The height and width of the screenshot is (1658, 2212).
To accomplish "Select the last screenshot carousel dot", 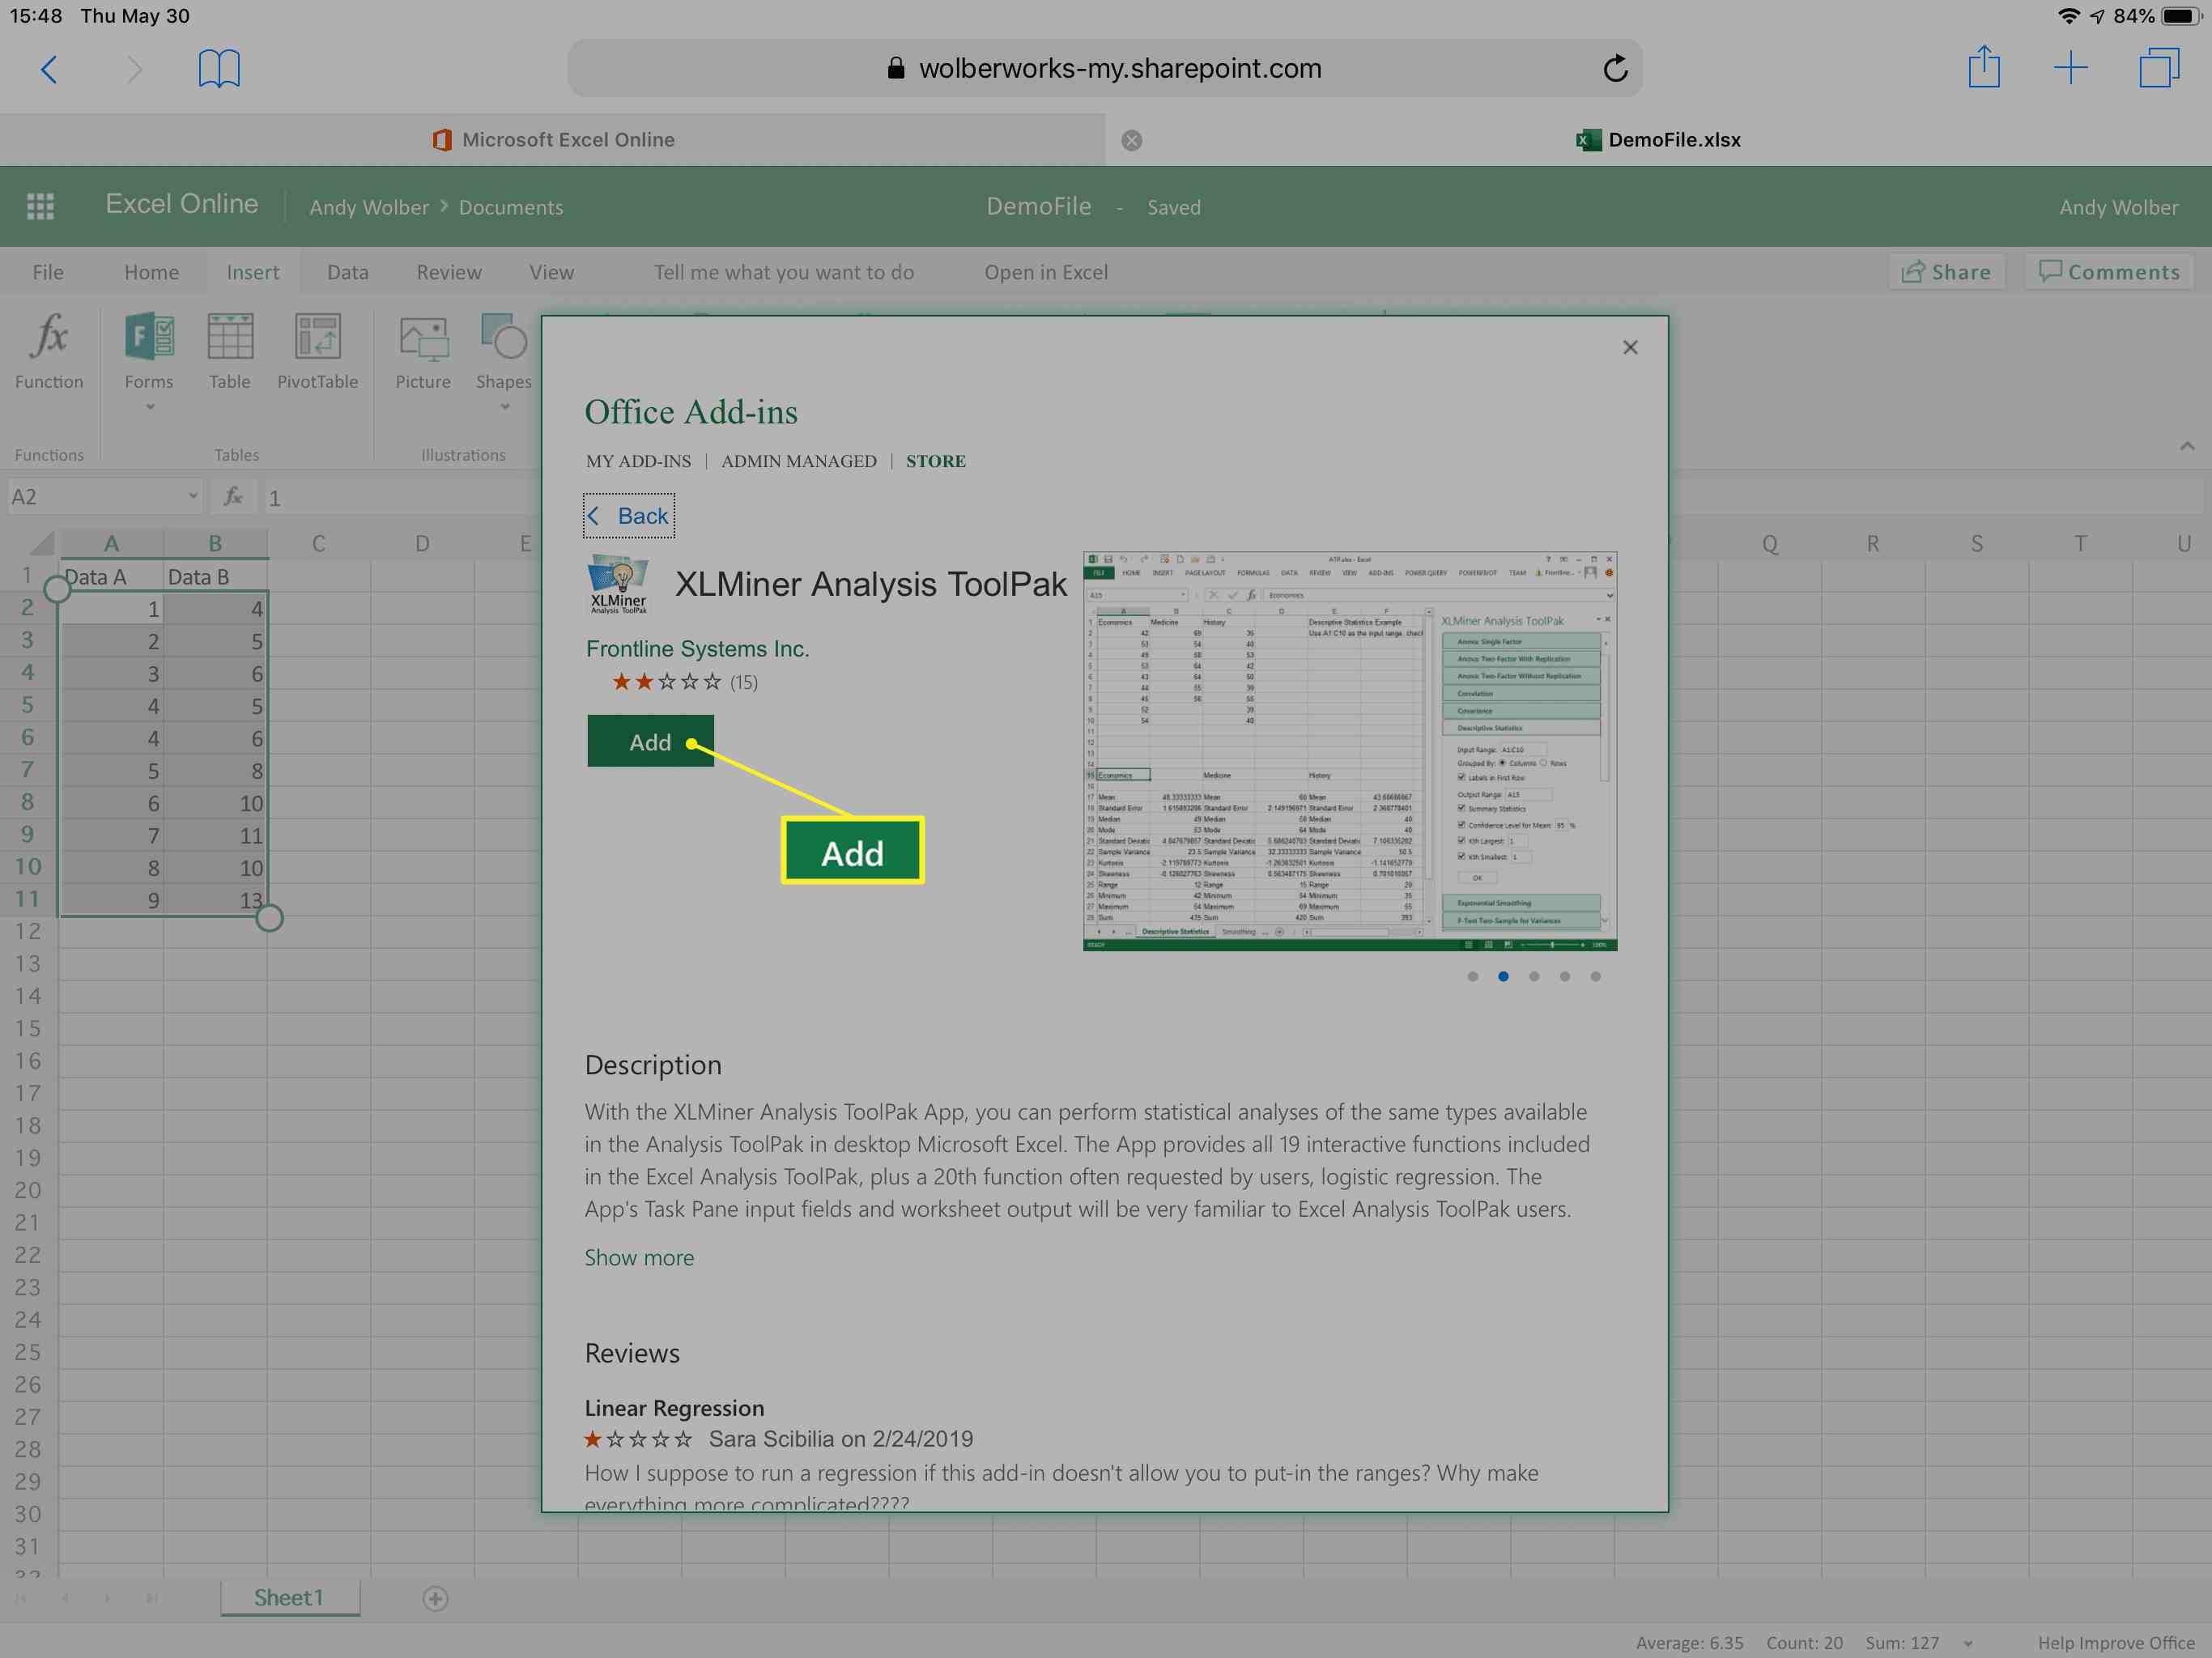I will [x=1595, y=977].
